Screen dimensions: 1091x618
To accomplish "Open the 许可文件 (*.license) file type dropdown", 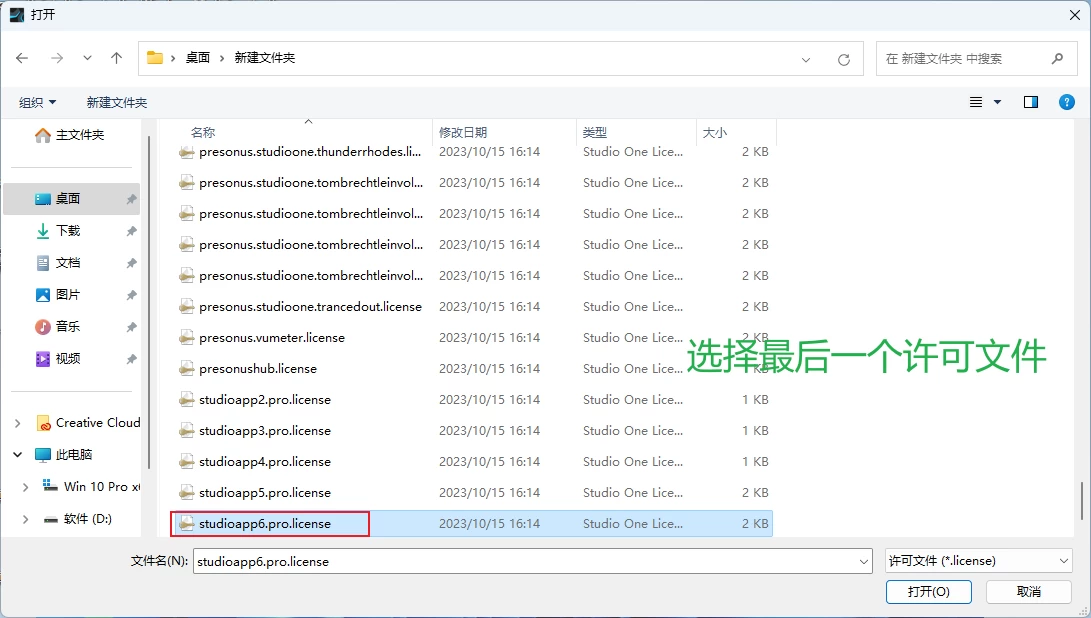I will (978, 561).
